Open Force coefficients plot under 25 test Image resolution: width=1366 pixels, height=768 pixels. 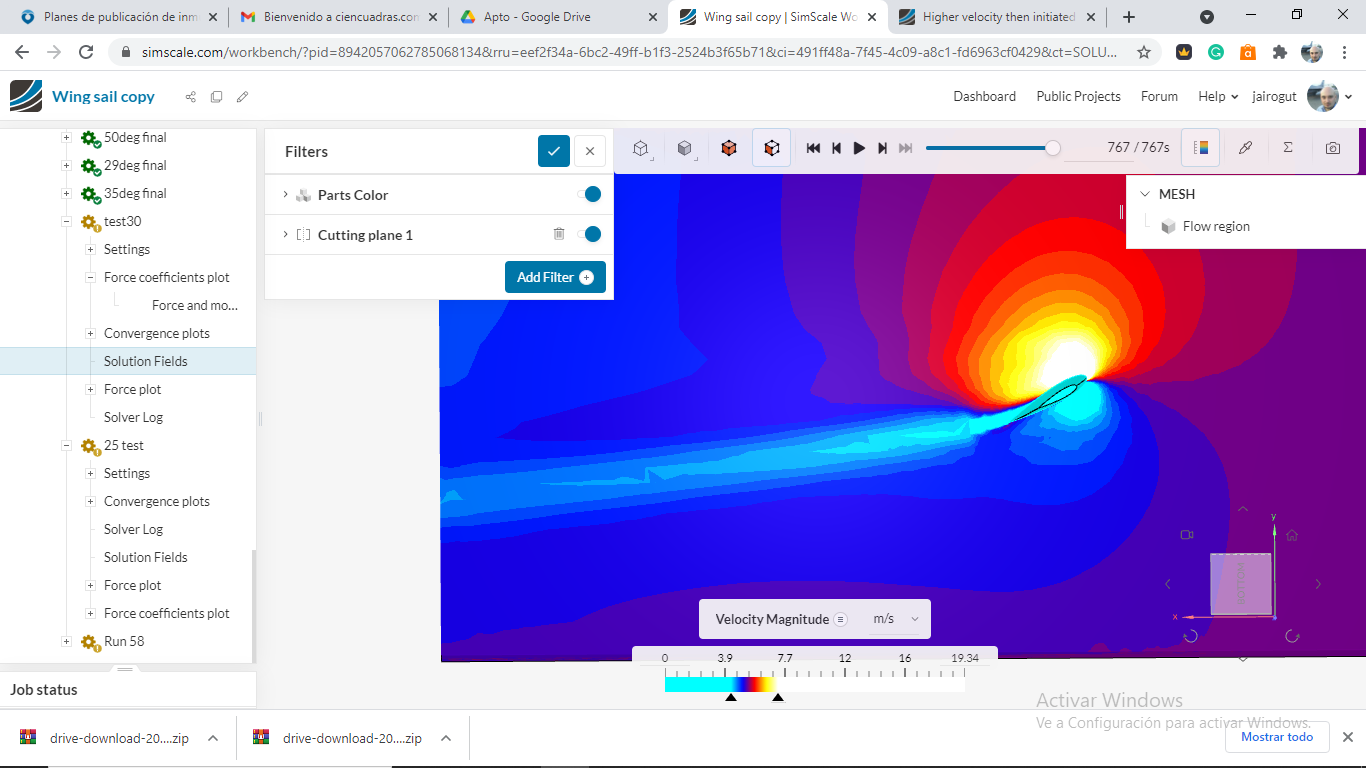167,613
